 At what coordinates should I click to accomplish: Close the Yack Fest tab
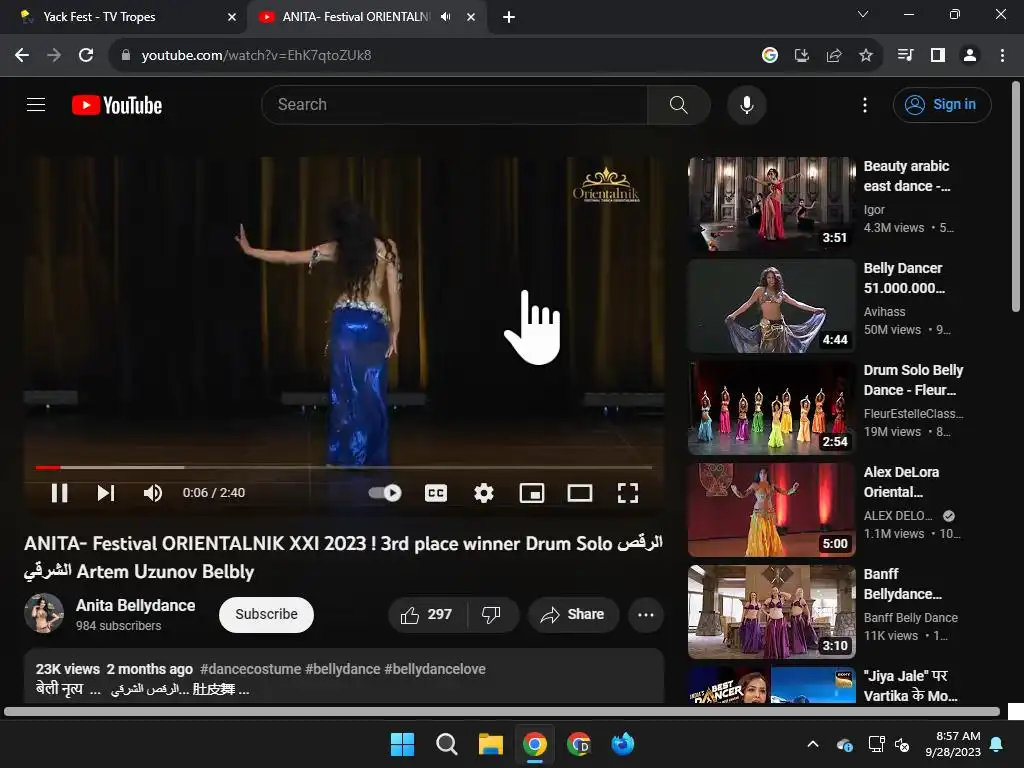tap(232, 17)
